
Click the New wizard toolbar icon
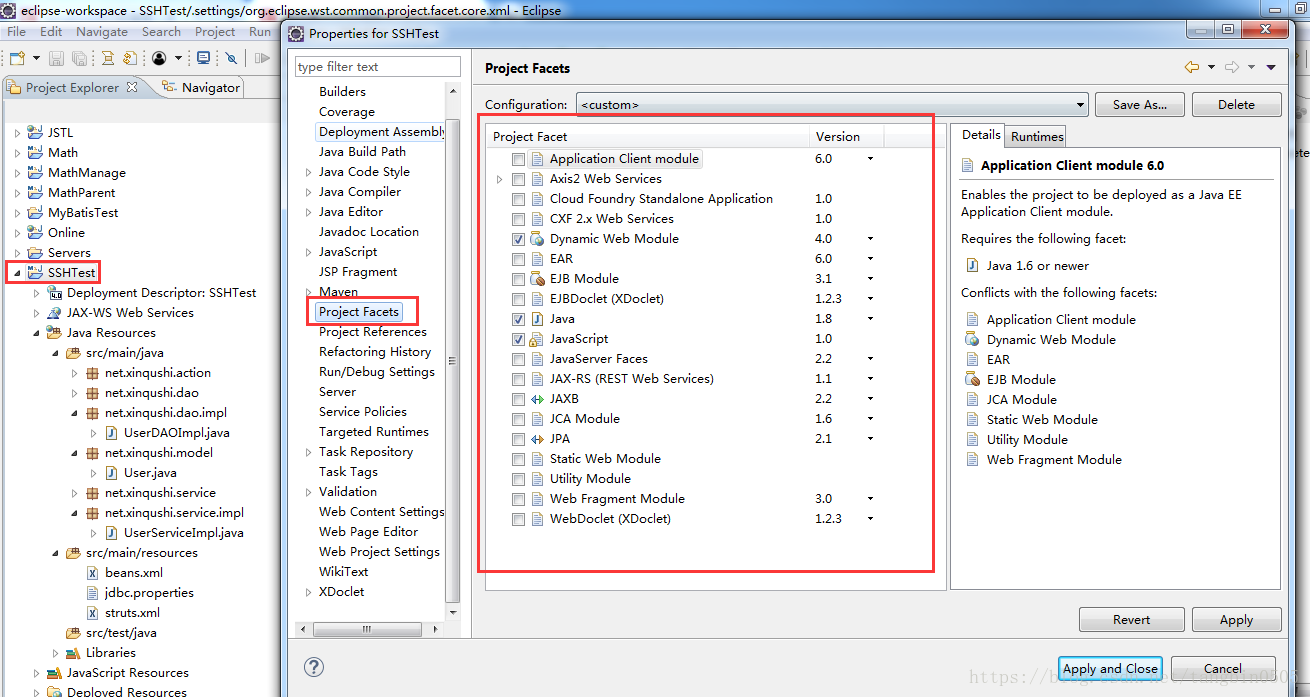(x=17, y=58)
